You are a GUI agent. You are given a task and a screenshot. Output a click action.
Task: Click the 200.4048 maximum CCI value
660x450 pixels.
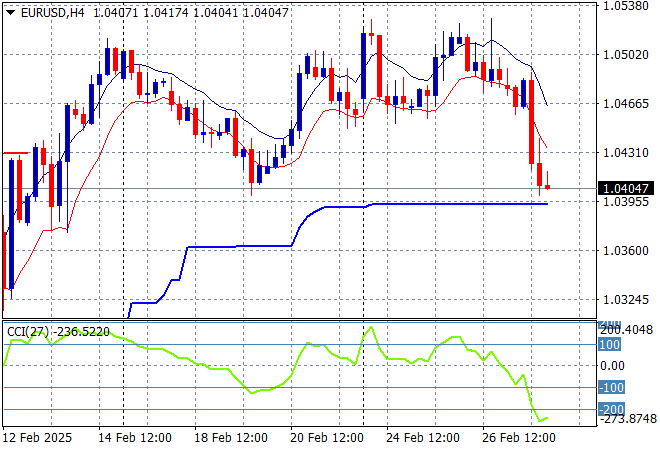[628, 330]
